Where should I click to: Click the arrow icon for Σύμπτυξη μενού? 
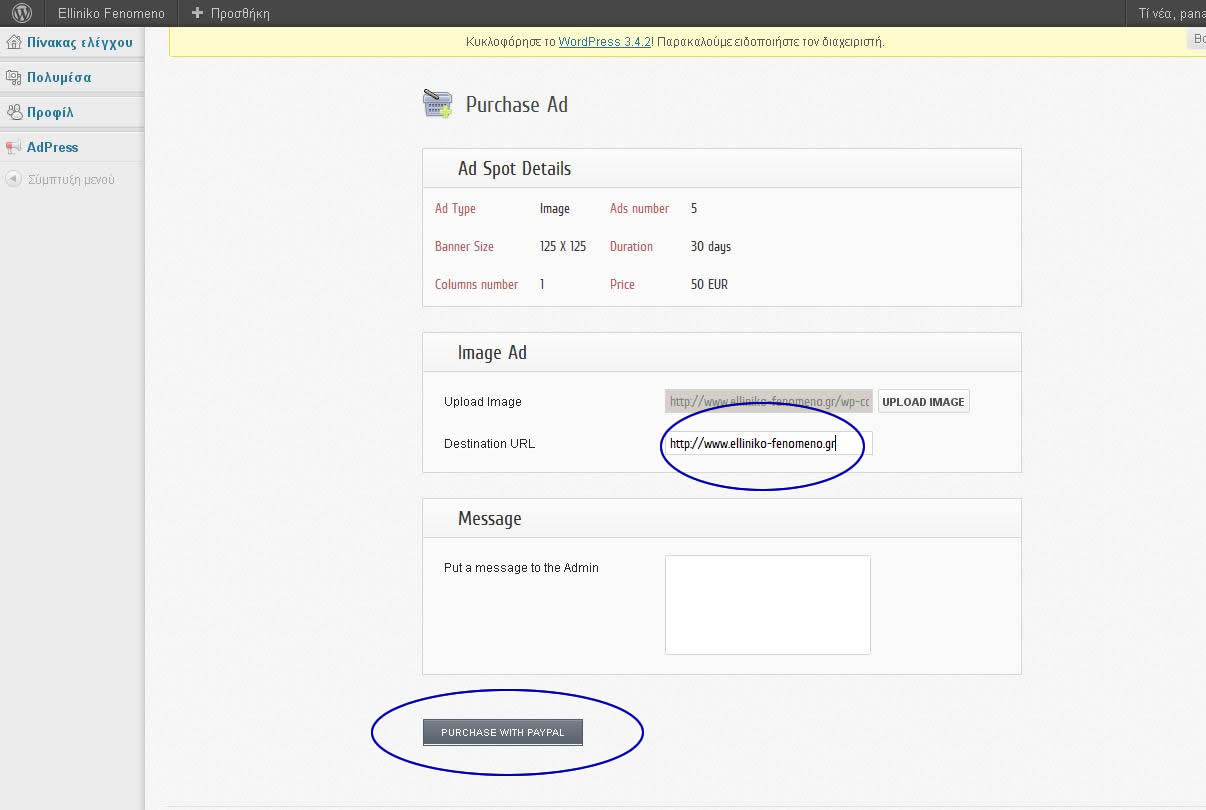tap(13, 180)
